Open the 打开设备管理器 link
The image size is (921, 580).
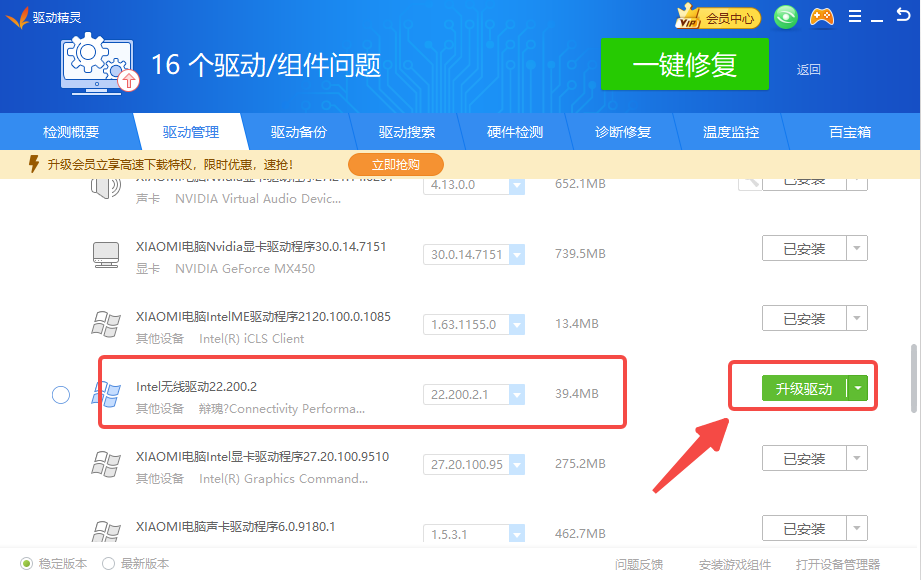click(x=838, y=565)
